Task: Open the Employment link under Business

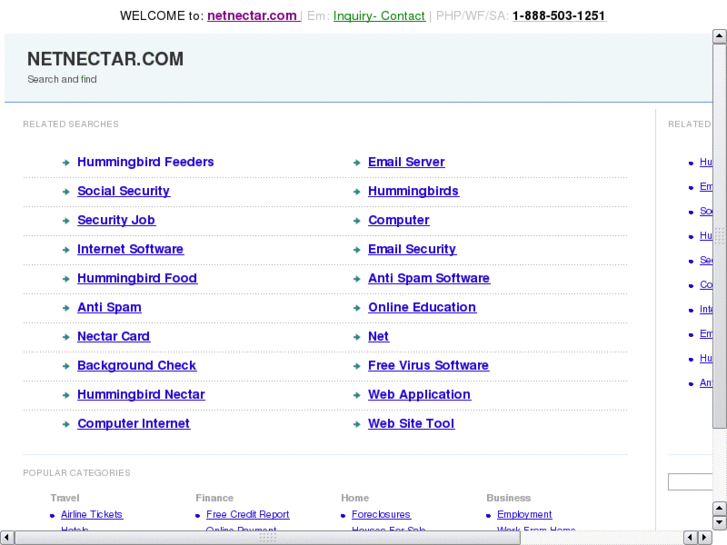Action: tap(524, 514)
